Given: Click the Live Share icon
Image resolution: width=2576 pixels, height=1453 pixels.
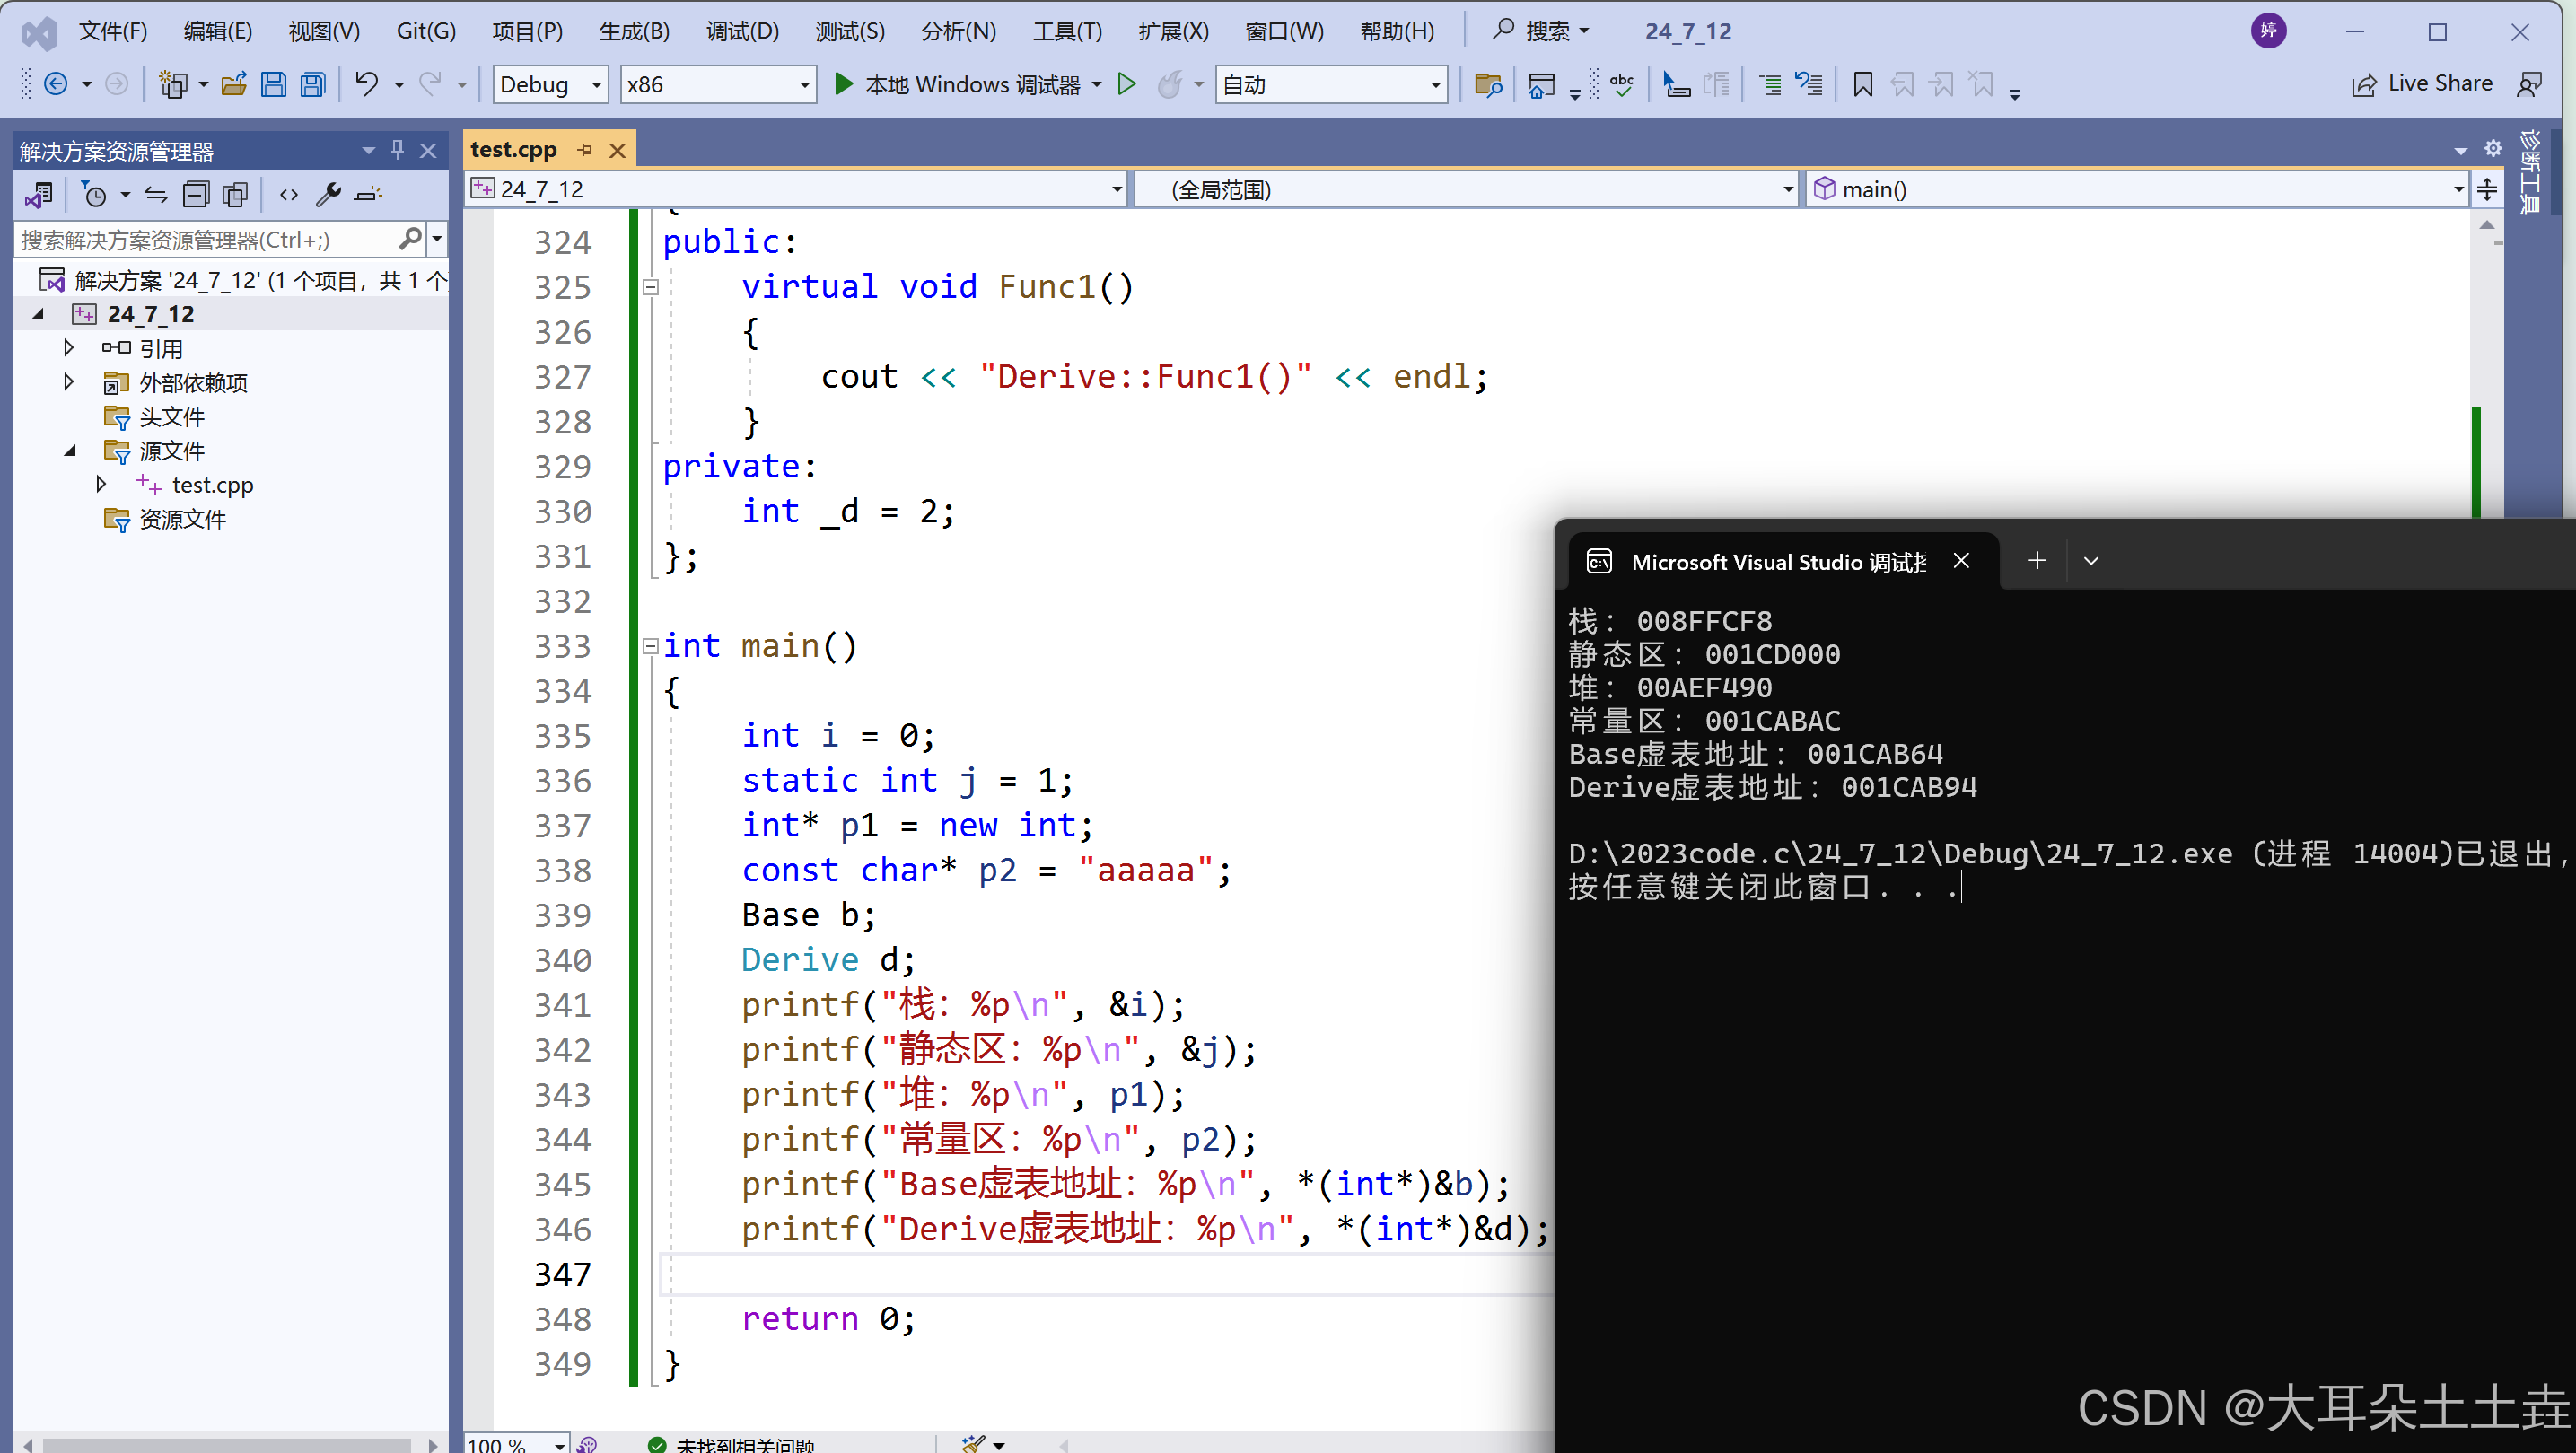Looking at the screenshot, I should (x=2364, y=85).
